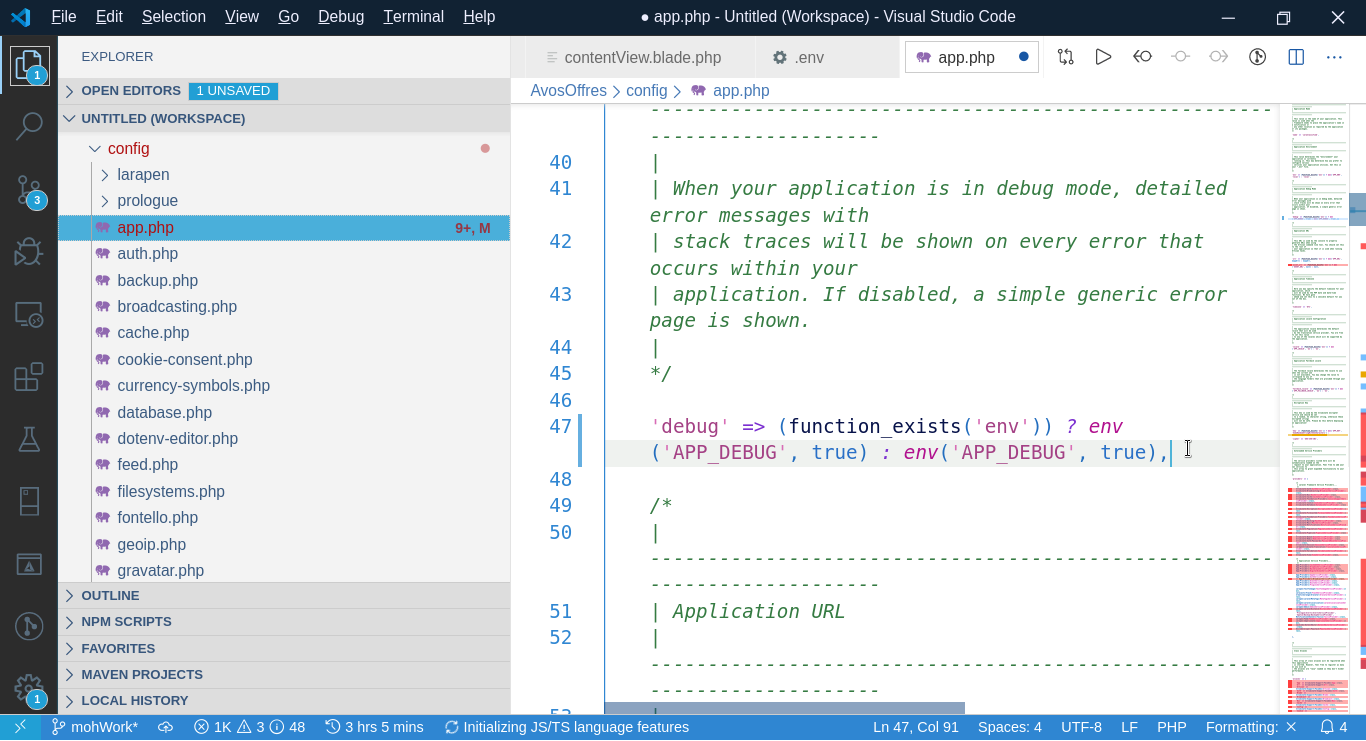Viewport: 1366px width, 741px height.
Task: Select the app.php editor tab
Action: click(x=972, y=57)
